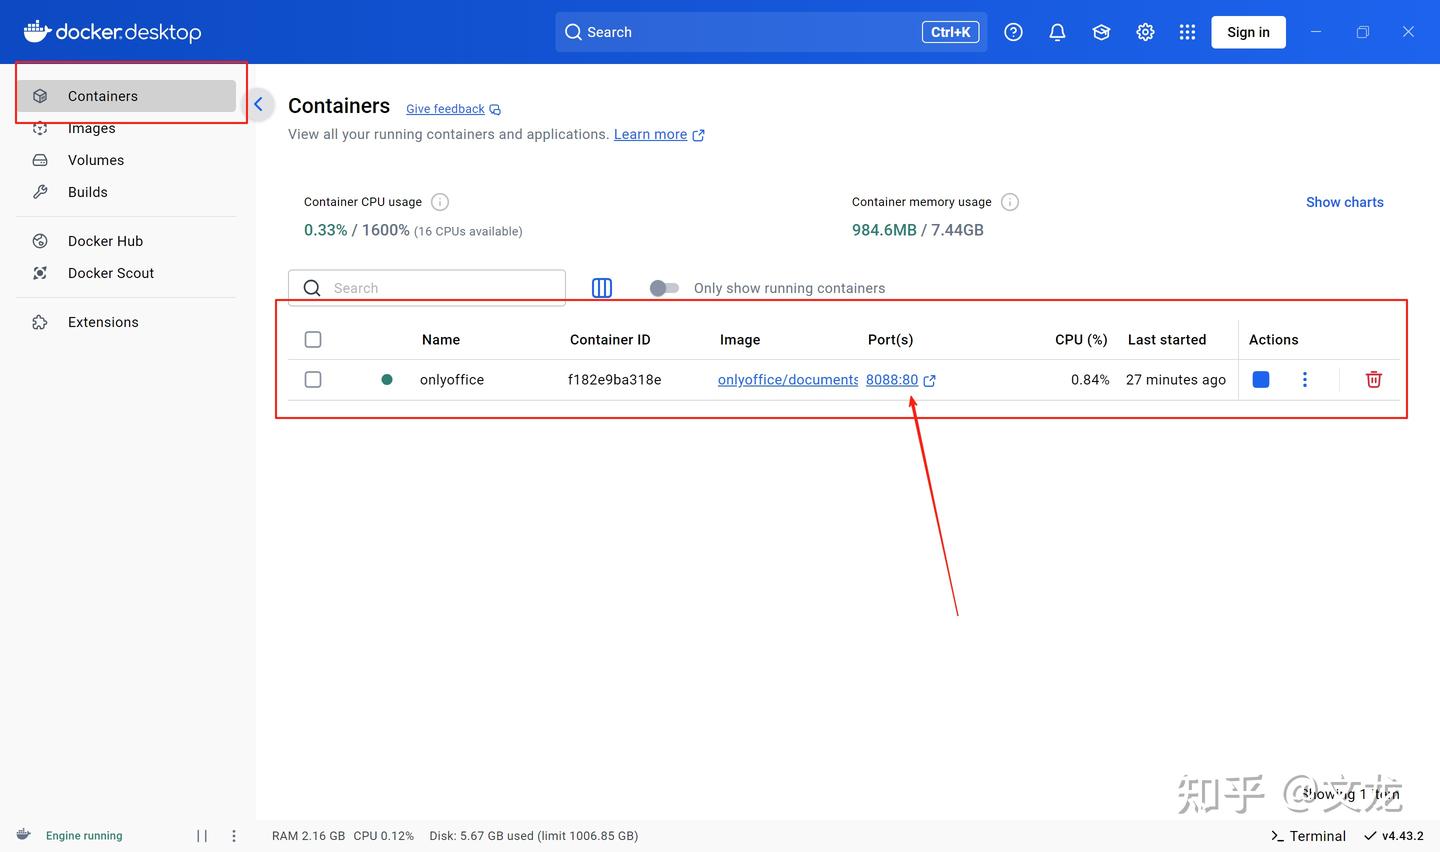Delete the onlyoffice container
1440x852 pixels.
point(1374,379)
